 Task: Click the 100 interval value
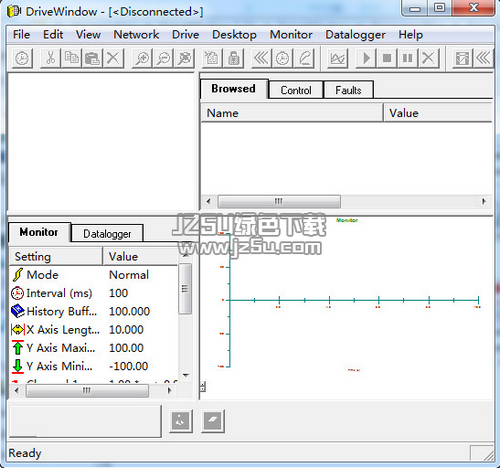coord(119,293)
